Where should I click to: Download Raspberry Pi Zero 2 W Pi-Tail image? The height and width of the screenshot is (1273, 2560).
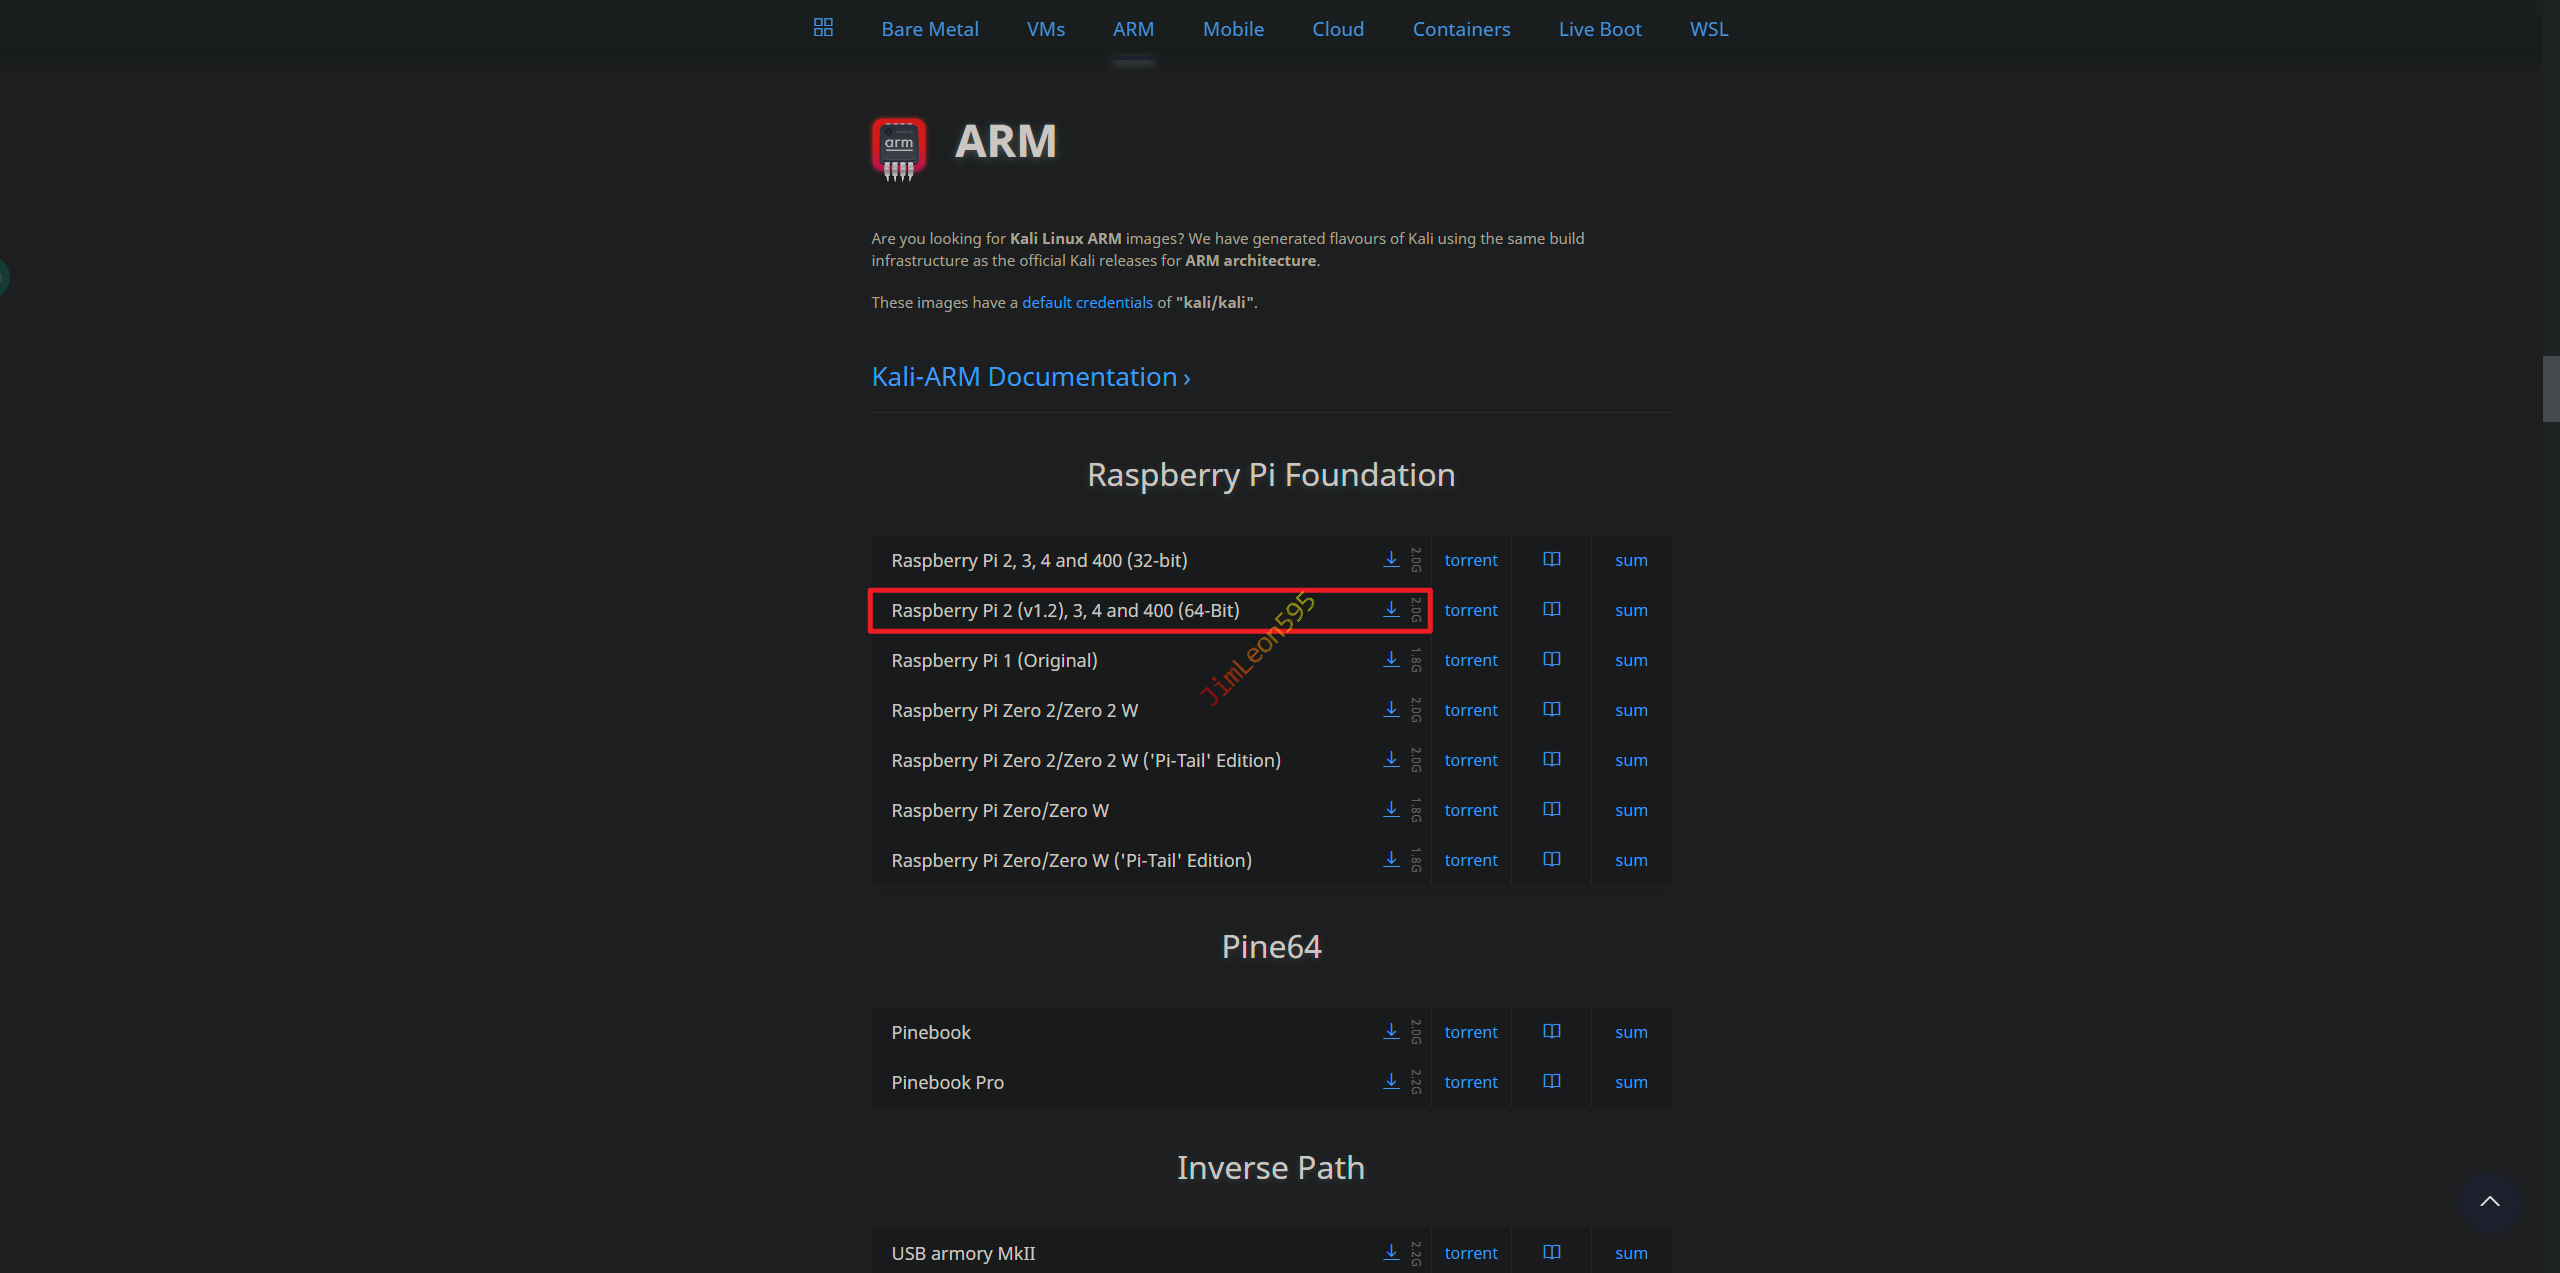click(x=1391, y=759)
